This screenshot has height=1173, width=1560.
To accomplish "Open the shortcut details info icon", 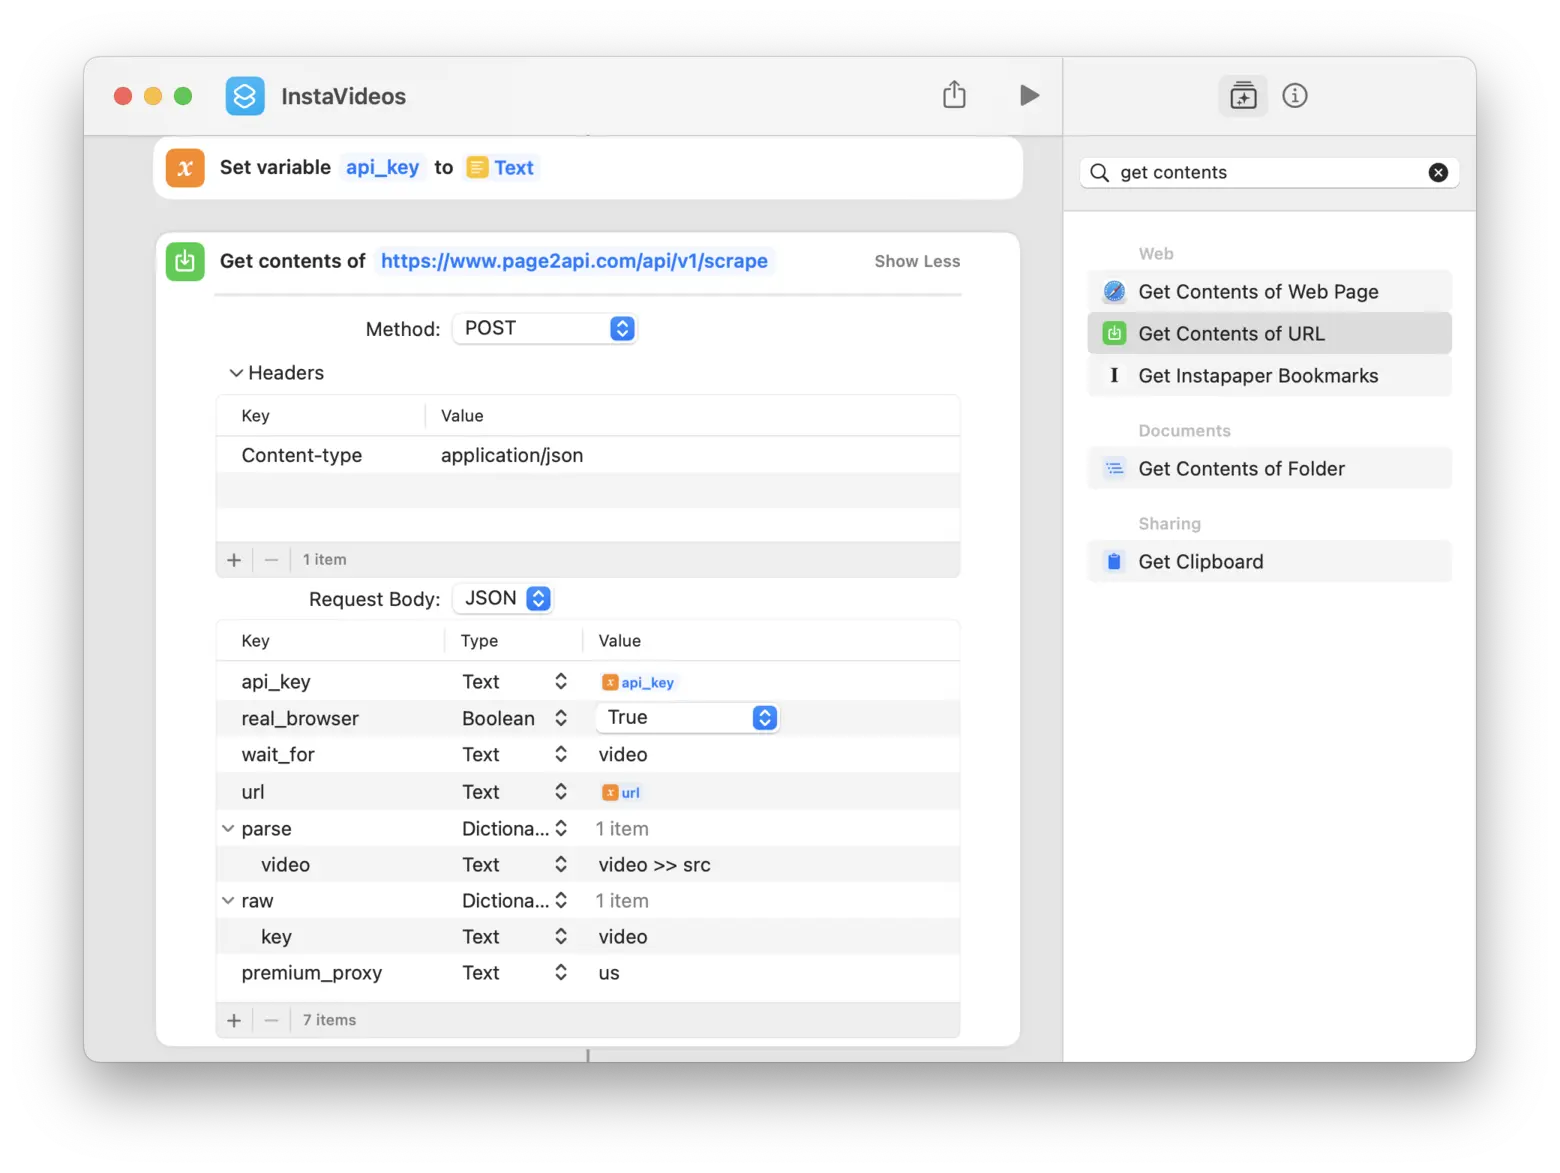I will click(x=1295, y=96).
